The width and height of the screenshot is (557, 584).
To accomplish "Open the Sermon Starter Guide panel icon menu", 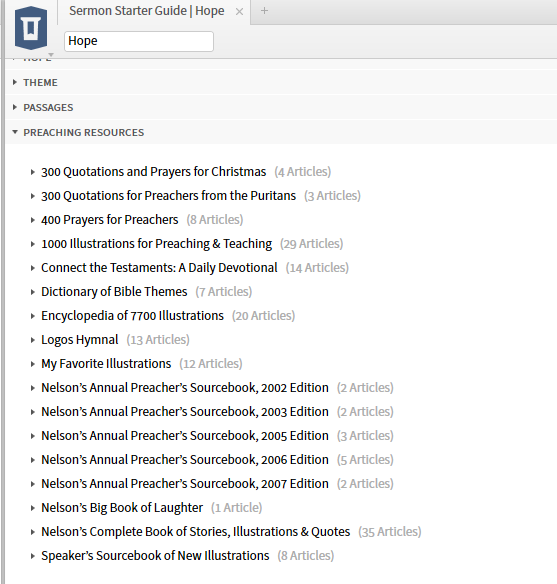I will click(31, 28).
